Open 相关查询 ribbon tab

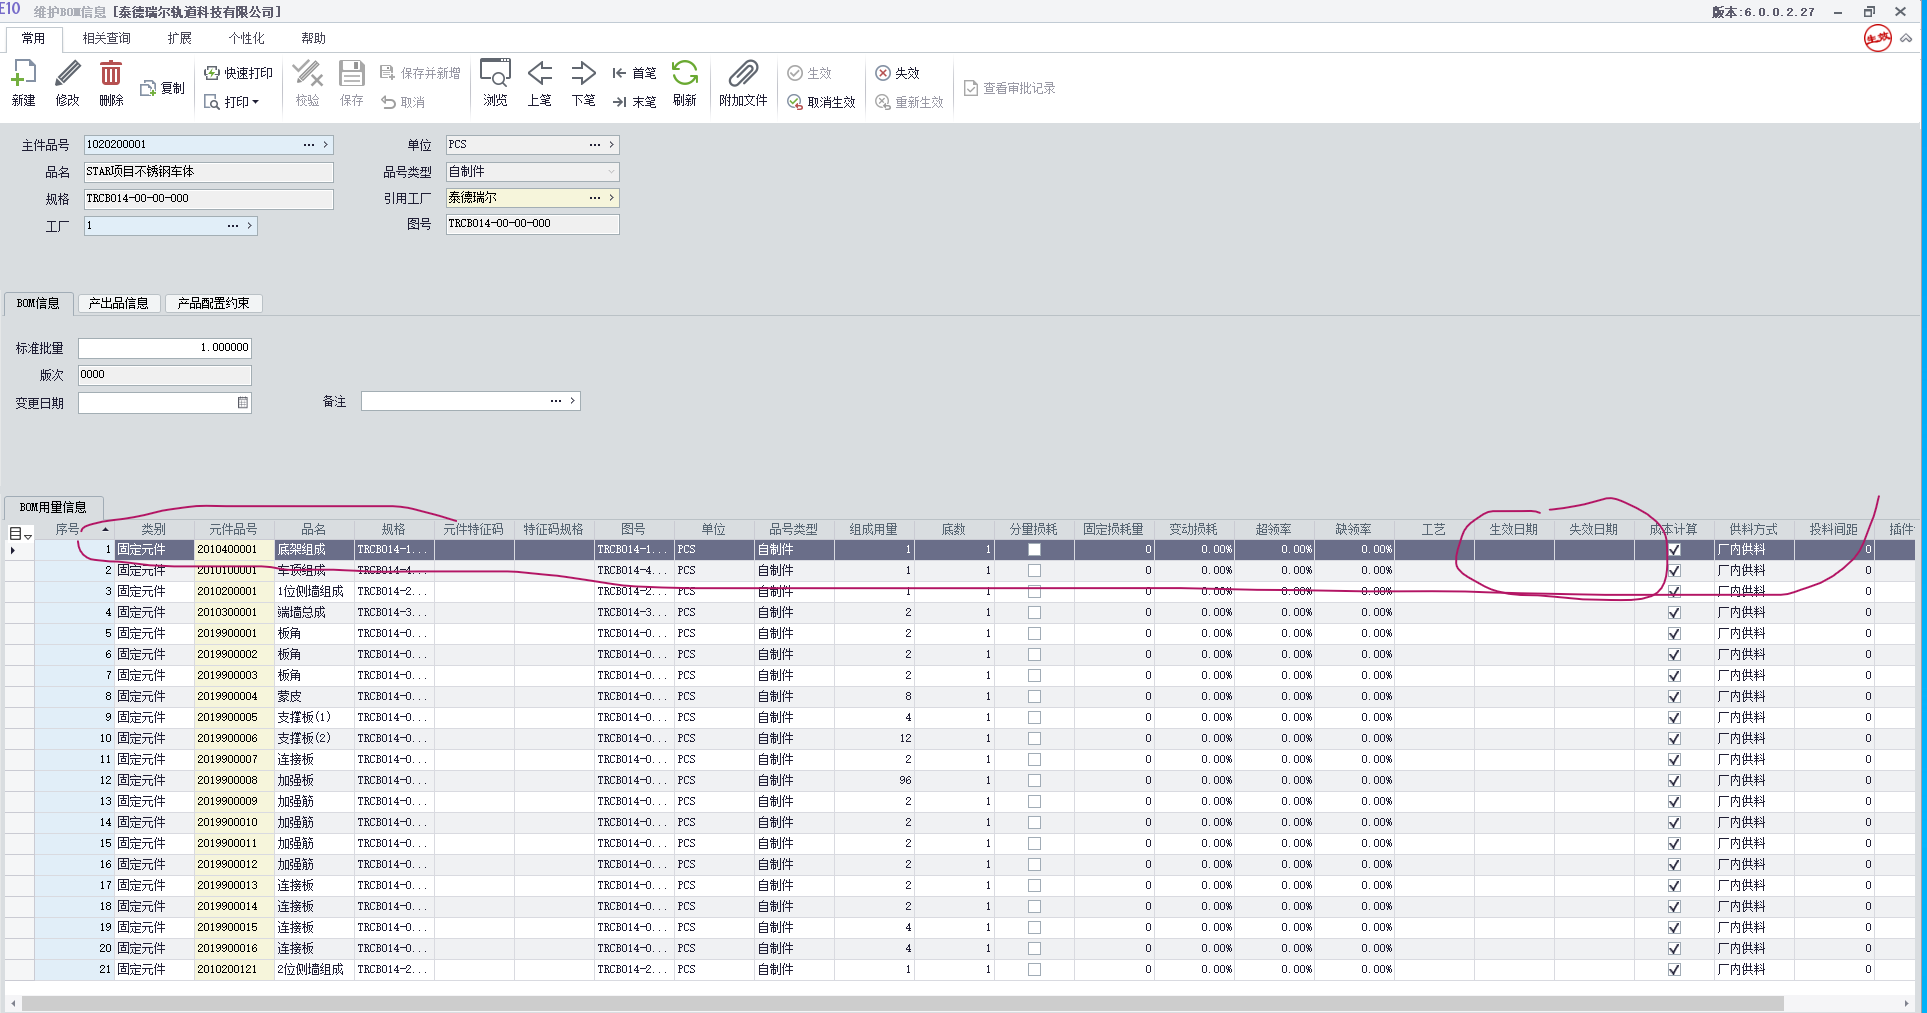click(107, 38)
